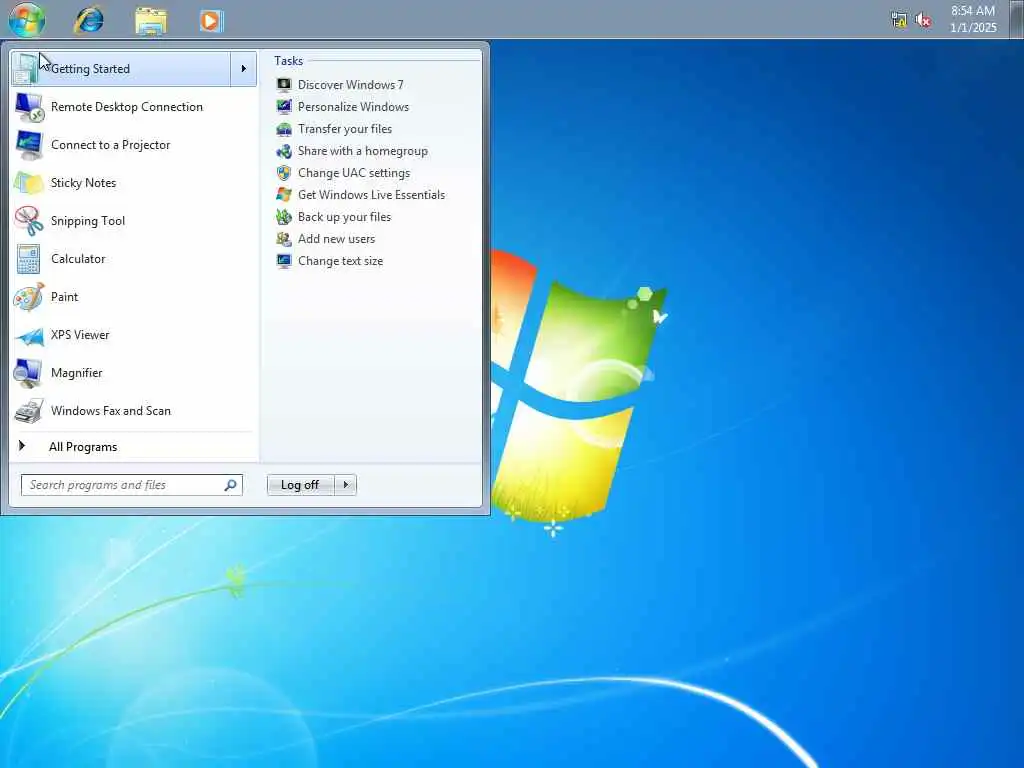Click the Back up your files icon

tap(283, 217)
